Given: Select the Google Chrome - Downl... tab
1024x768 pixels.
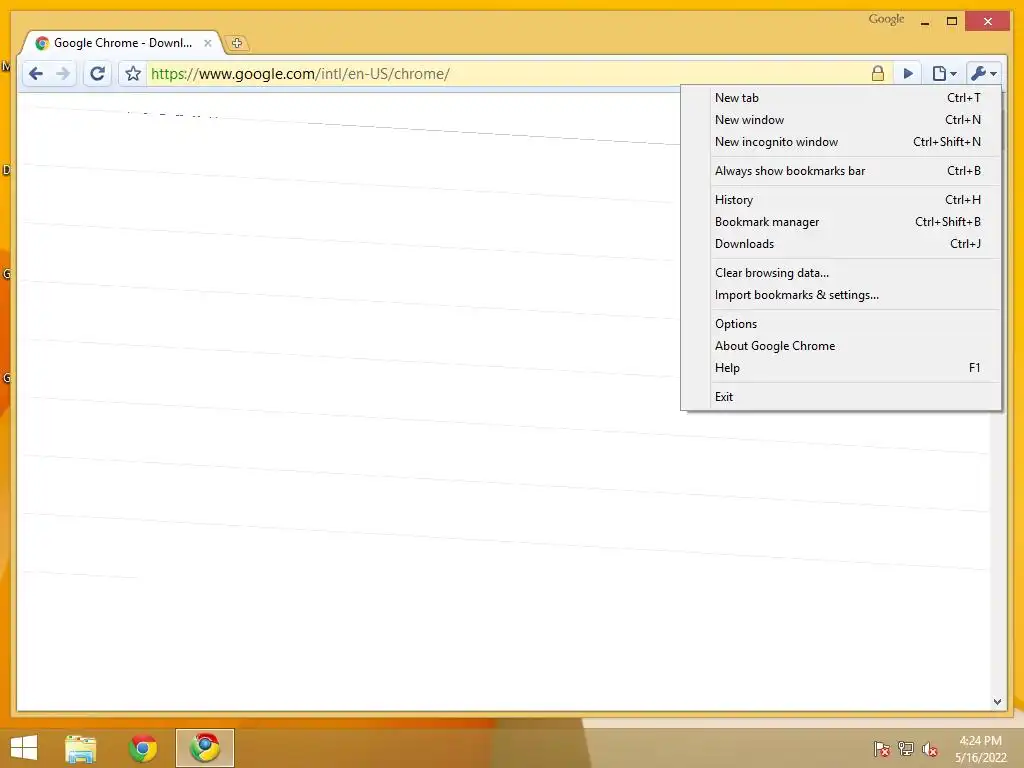Looking at the screenshot, I should click(x=123, y=43).
